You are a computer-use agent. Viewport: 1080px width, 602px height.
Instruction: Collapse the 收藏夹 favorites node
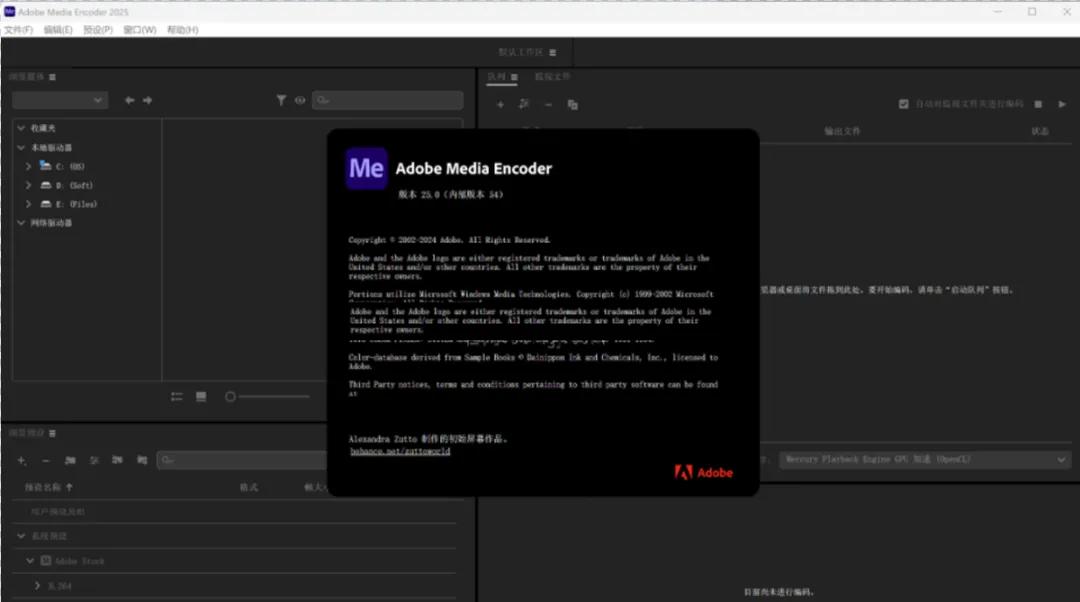tap(21, 128)
